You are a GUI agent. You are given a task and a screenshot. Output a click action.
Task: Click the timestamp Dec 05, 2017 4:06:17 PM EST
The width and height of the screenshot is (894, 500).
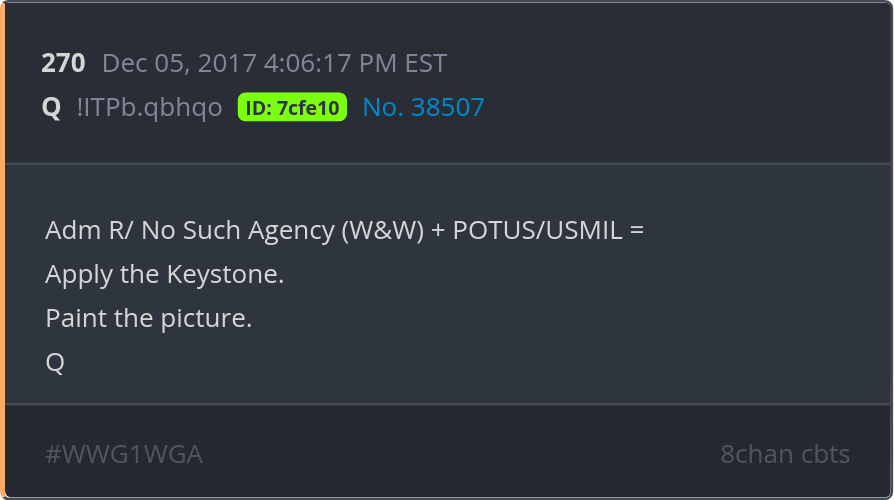pyautogui.click(x=274, y=63)
